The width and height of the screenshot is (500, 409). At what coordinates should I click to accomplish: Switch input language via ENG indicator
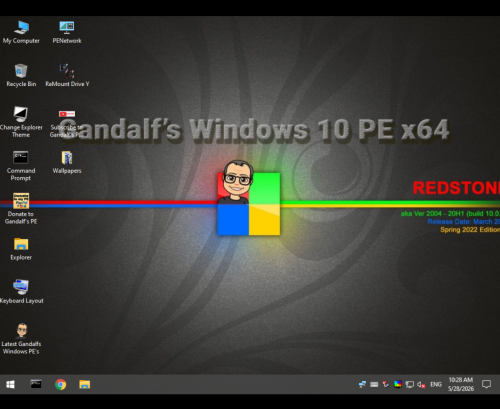point(436,384)
